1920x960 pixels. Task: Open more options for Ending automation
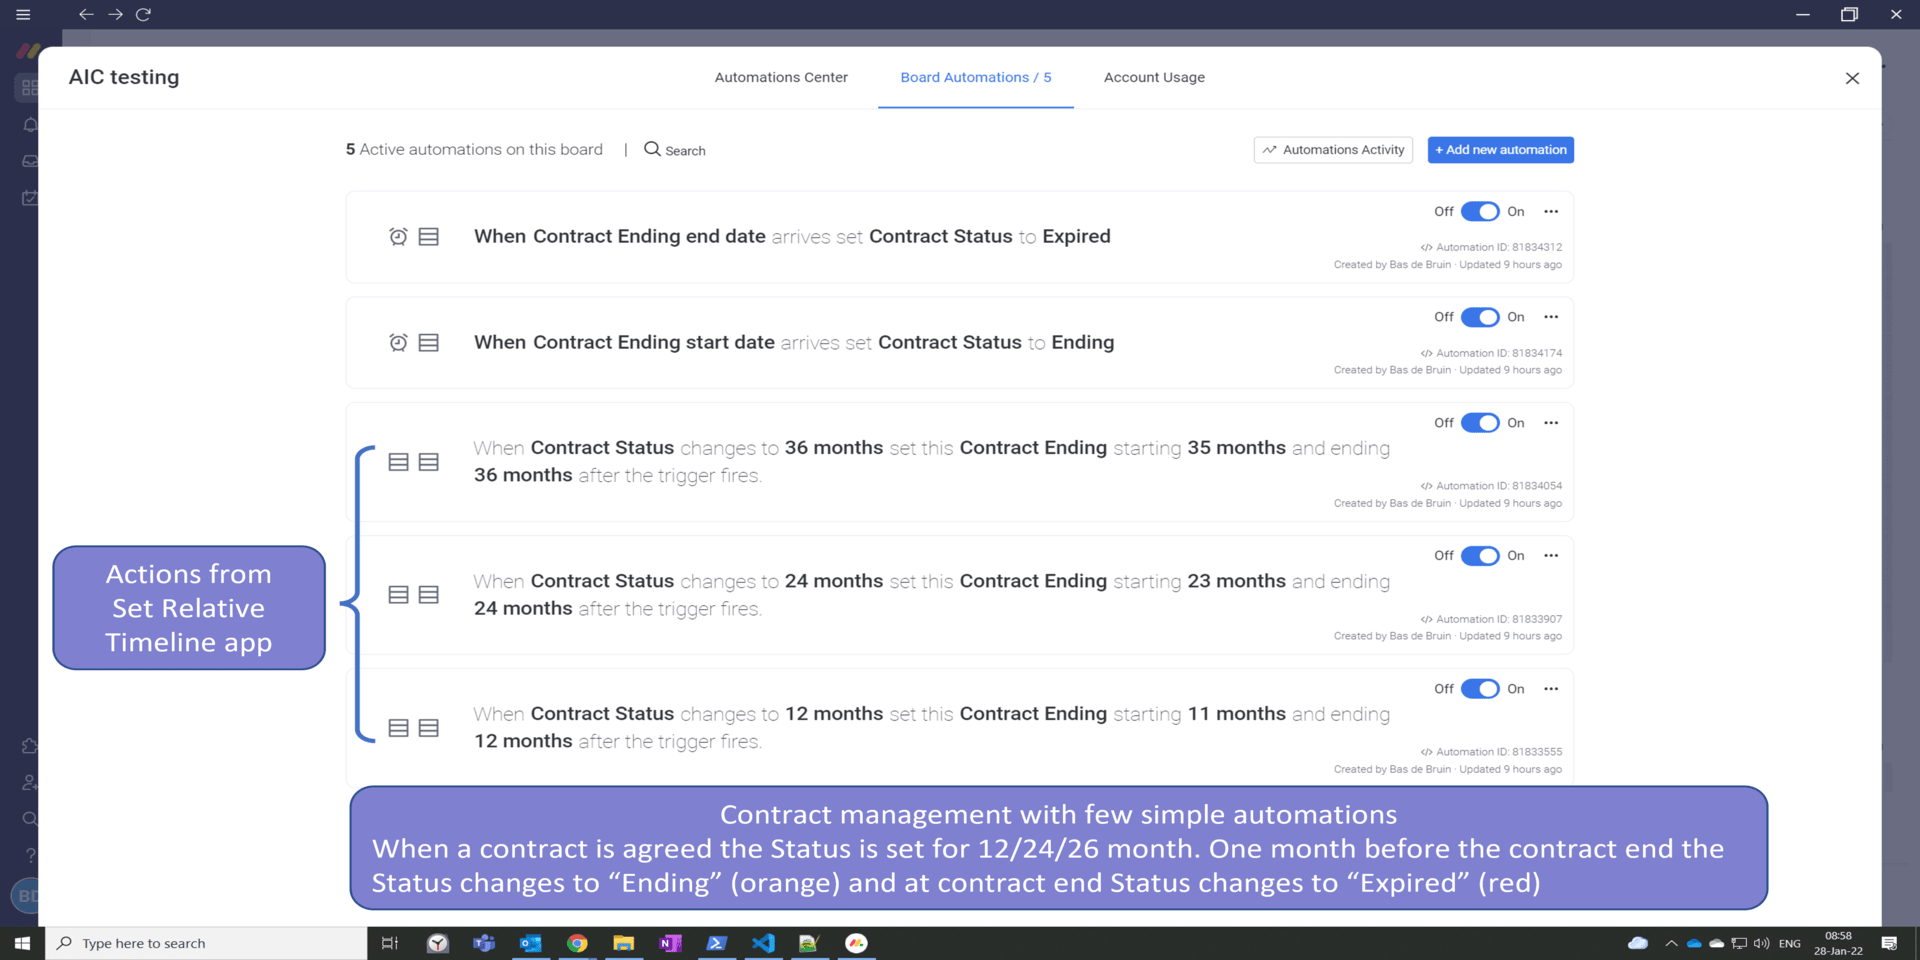click(1551, 317)
